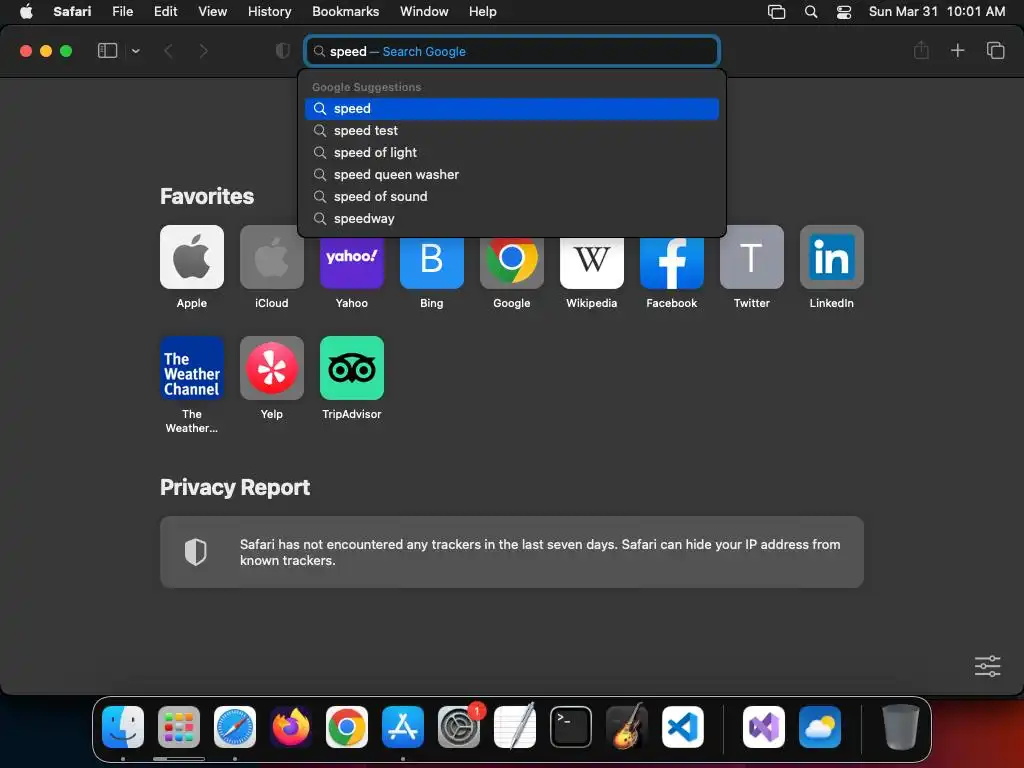Open the History menu
Image resolution: width=1024 pixels, height=768 pixels.
[269, 11]
